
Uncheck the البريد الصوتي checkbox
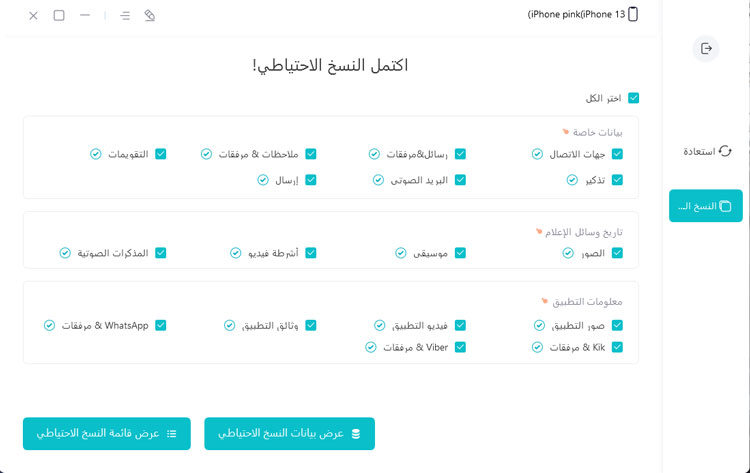coord(460,180)
